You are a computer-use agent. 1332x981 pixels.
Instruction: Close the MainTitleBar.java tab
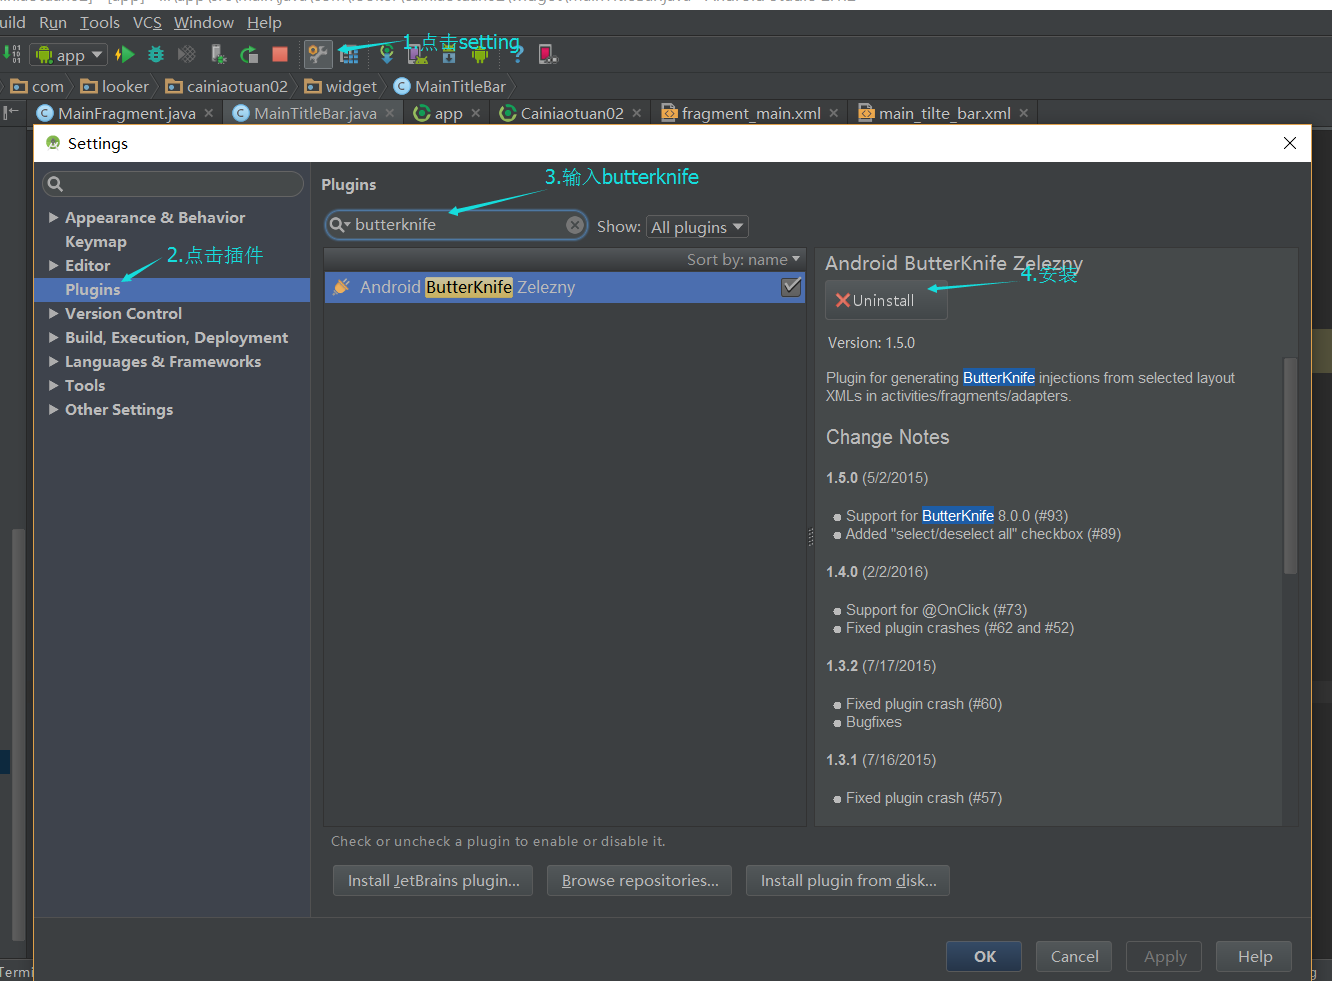click(x=390, y=113)
